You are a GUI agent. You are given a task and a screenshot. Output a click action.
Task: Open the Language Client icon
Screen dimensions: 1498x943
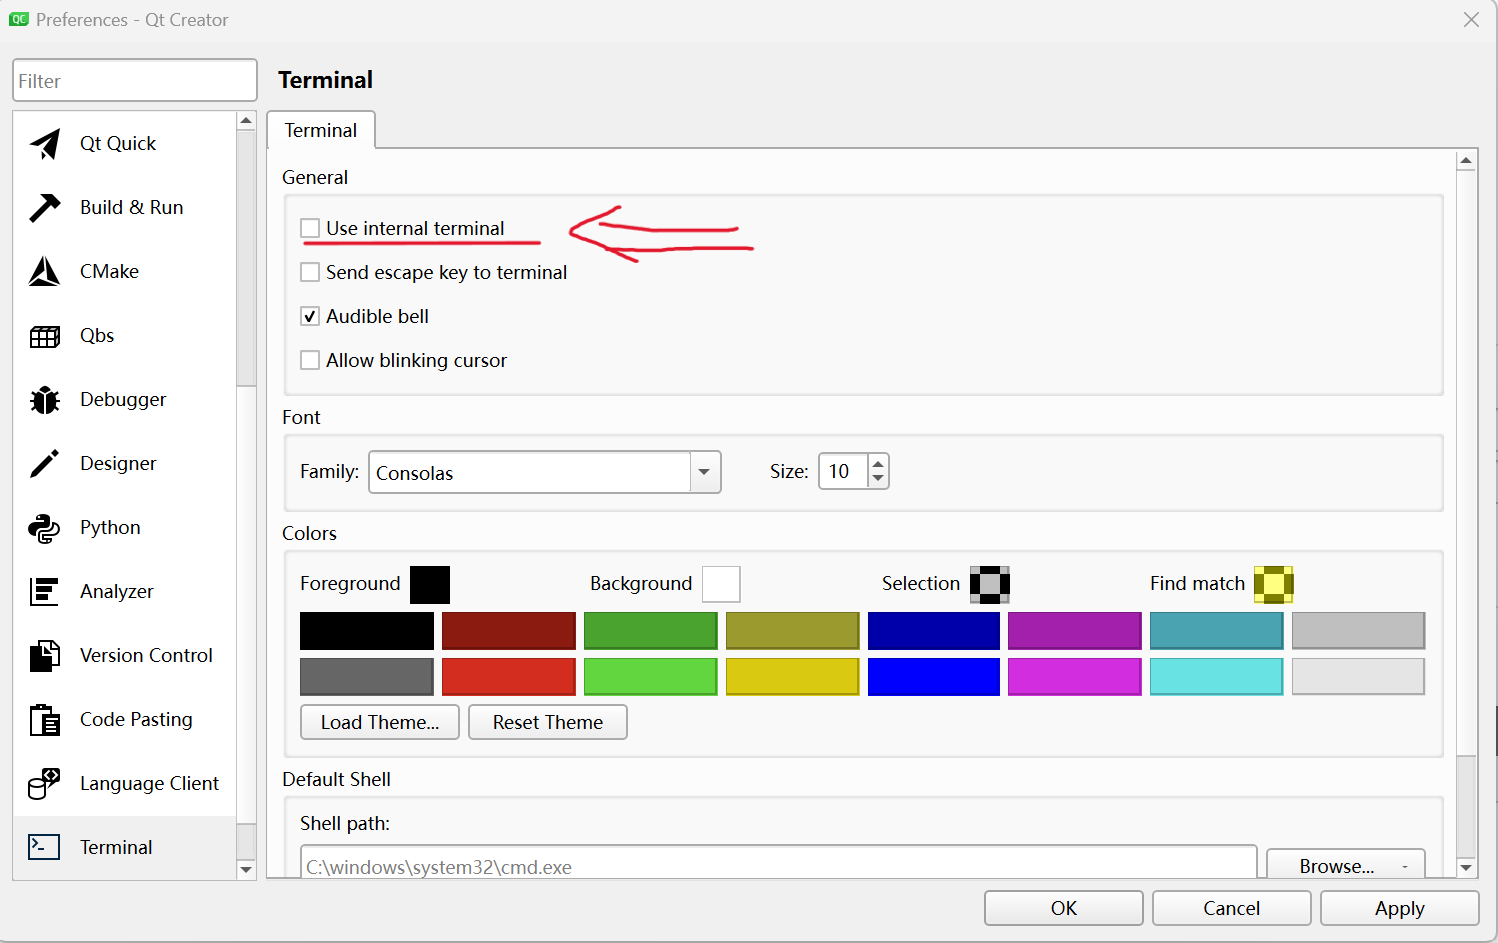[45, 784]
